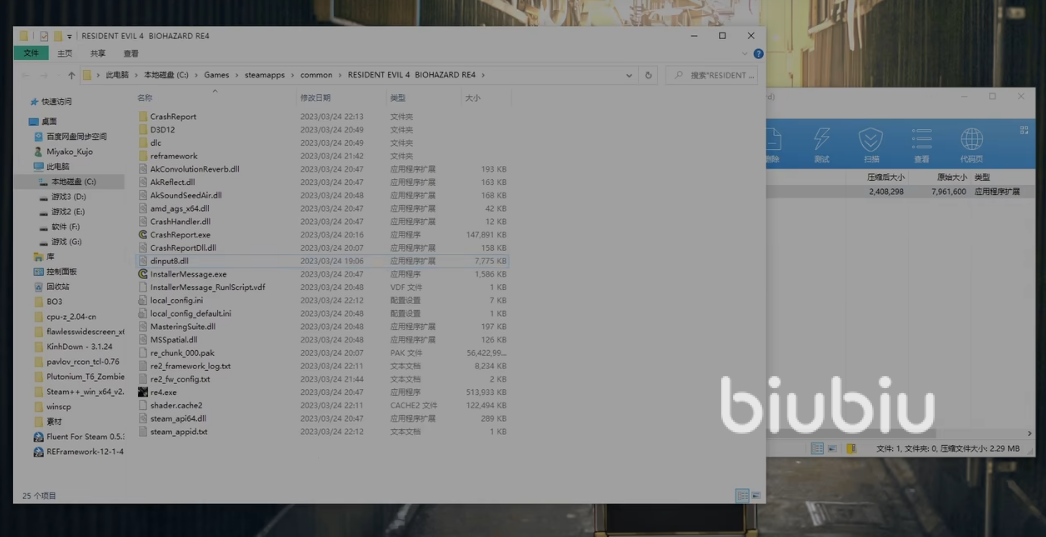Click the up-directory arrow in navigation bar
Image resolution: width=1046 pixels, height=537 pixels.
[71, 75]
